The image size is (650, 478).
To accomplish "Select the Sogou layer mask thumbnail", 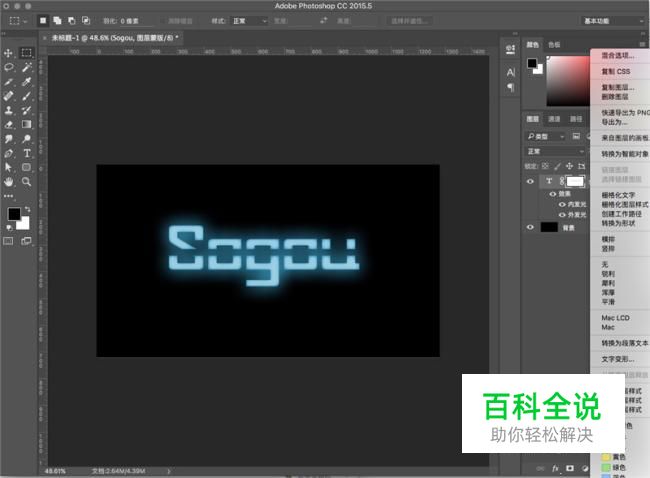I will [x=575, y=181].
